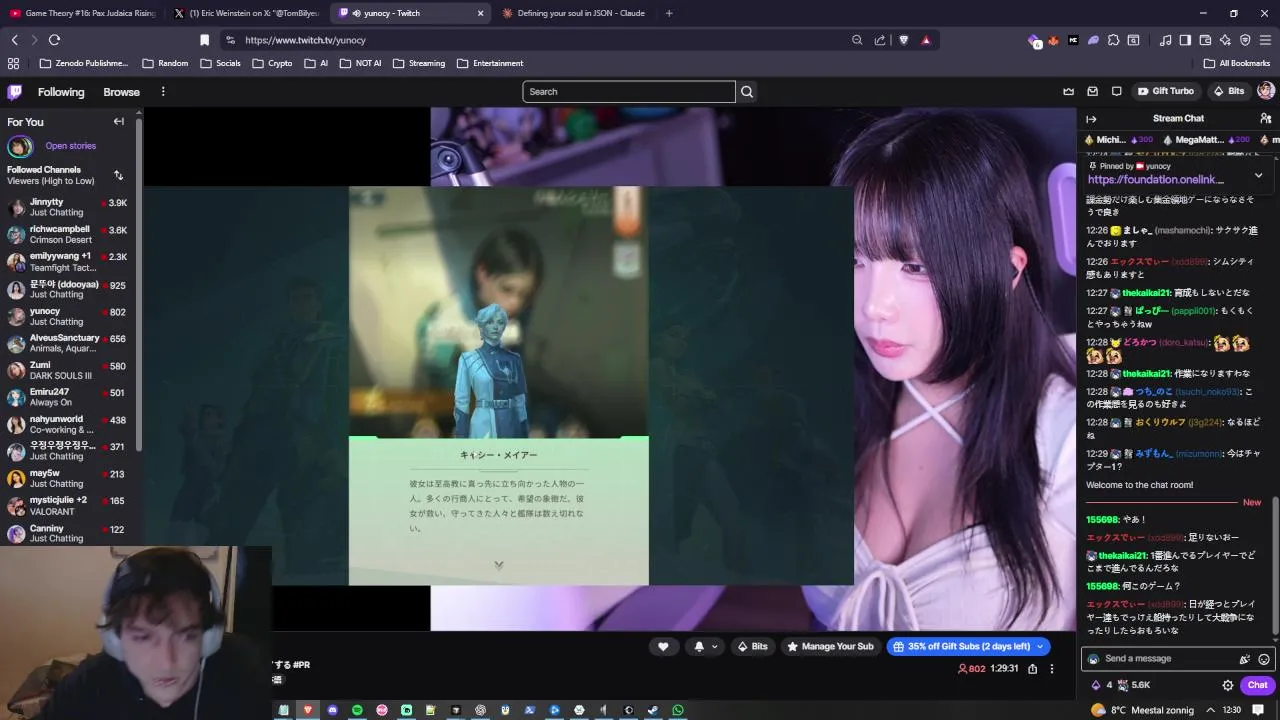This screenshot has height=720, width=1280.
Task: Bookmark this page icon
Action: click(204, 40)
